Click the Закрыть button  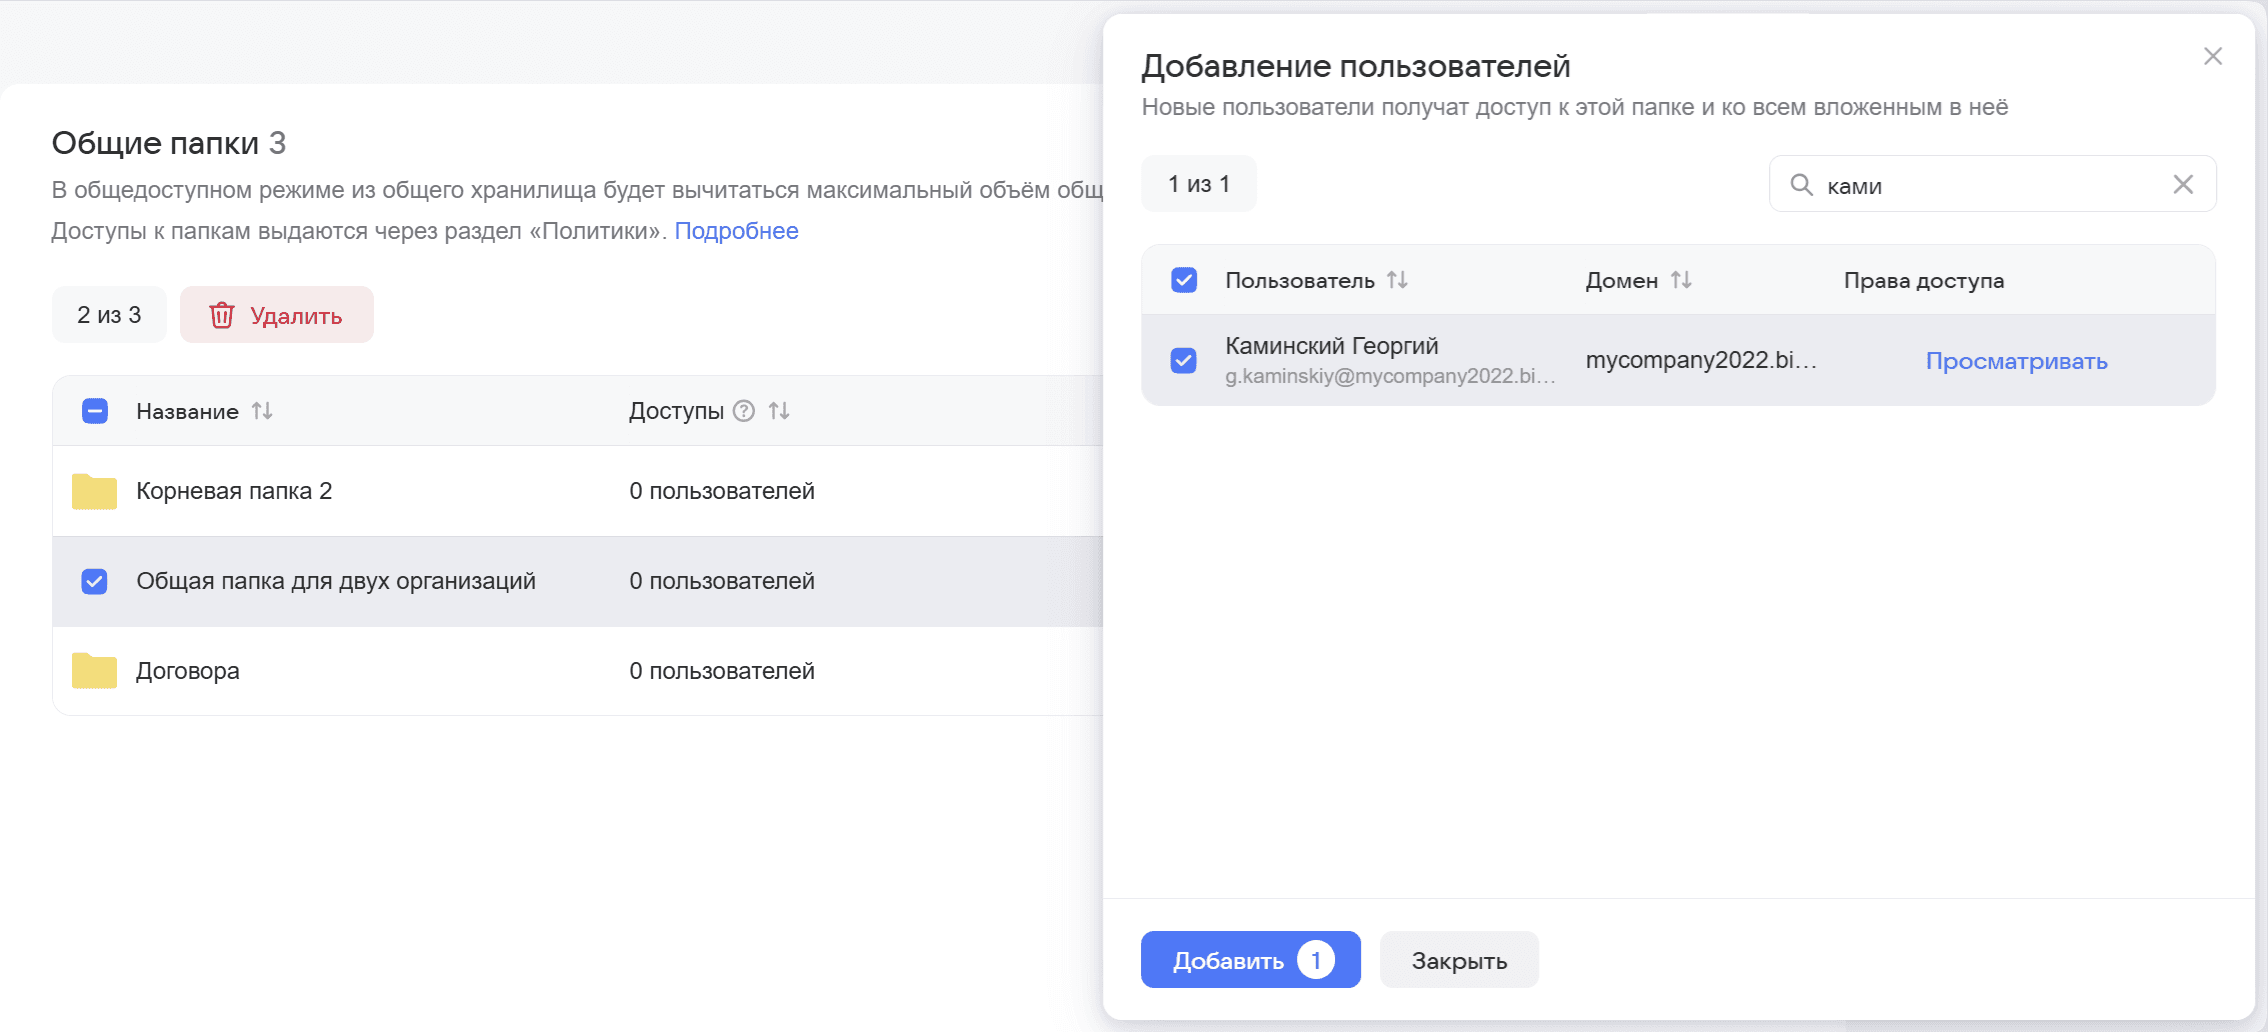tap(1459, 960)
